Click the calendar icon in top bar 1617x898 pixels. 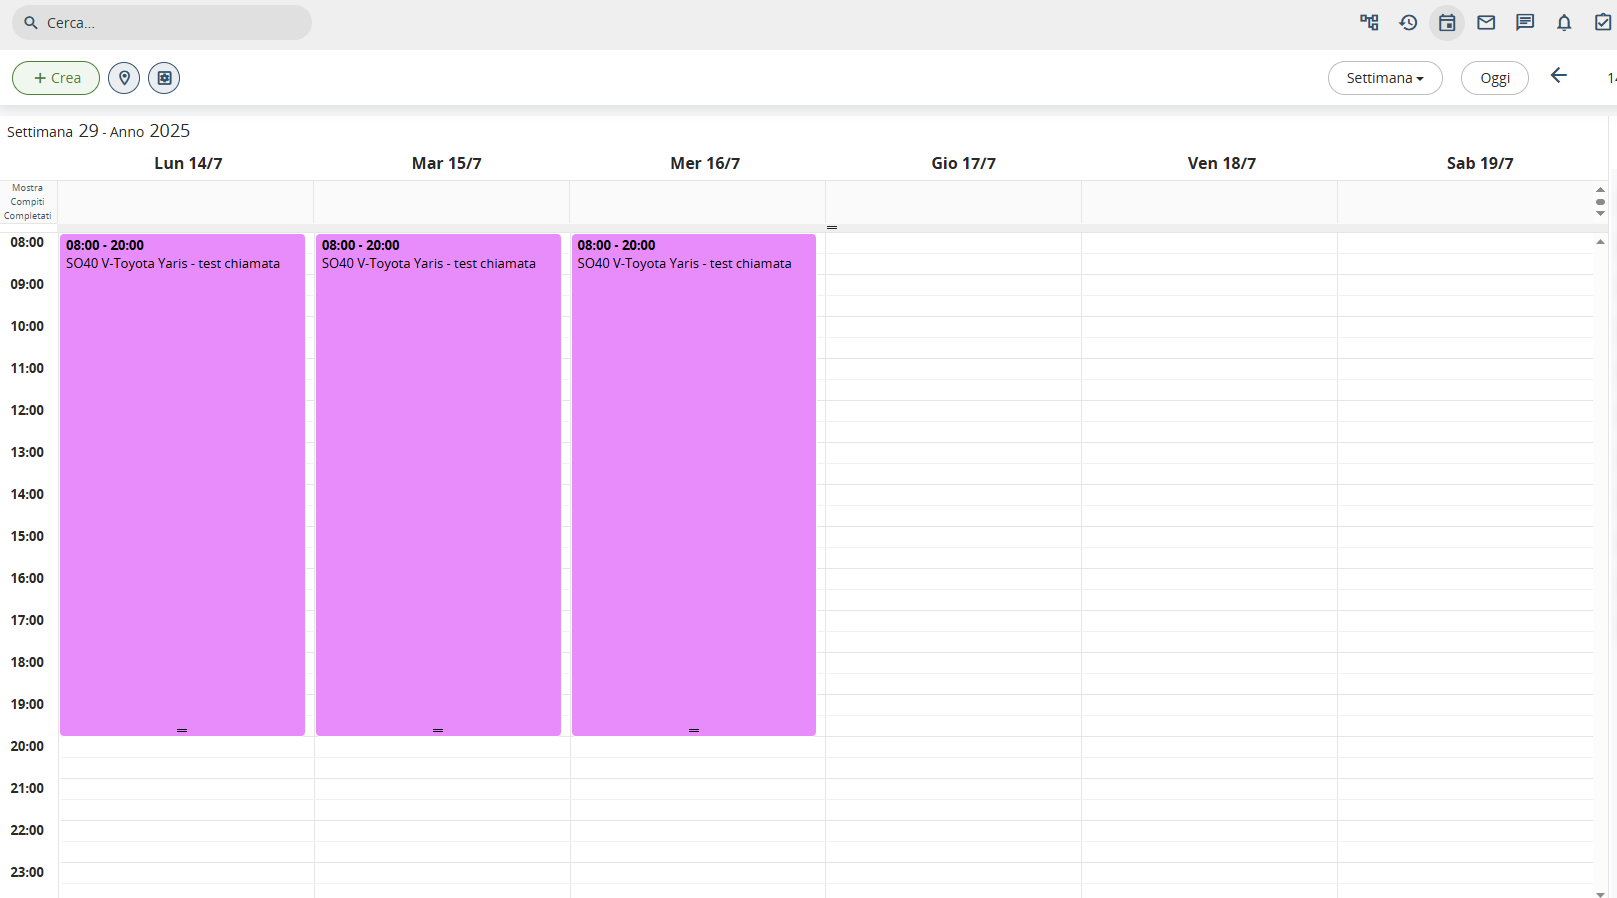1447,22
